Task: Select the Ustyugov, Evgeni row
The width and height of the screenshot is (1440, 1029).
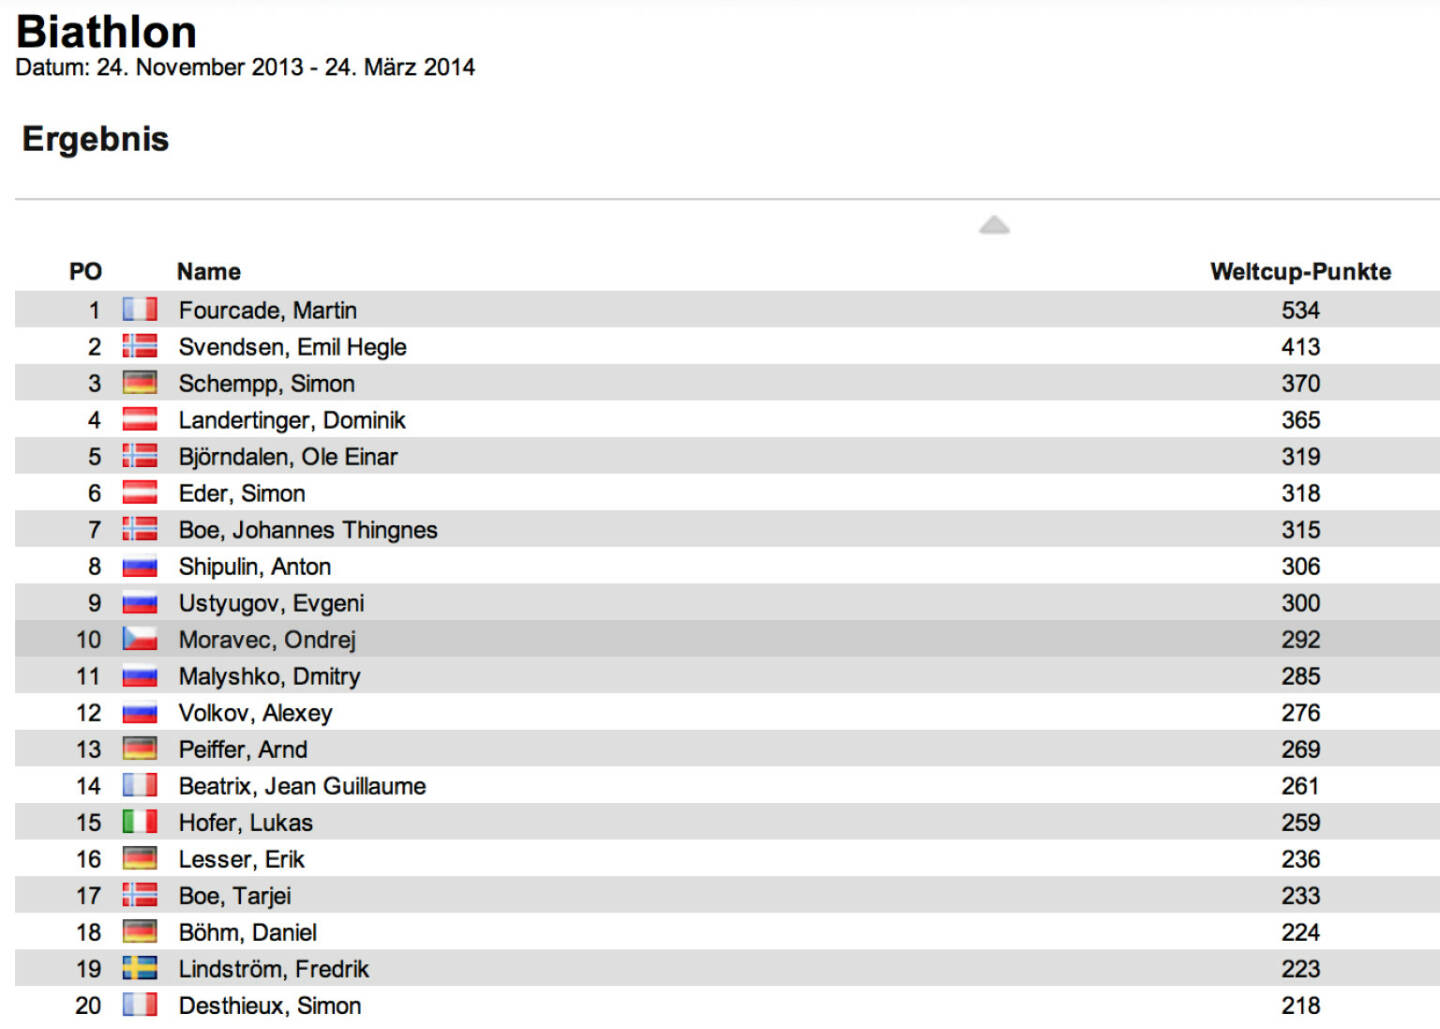Action: [727, 603]
